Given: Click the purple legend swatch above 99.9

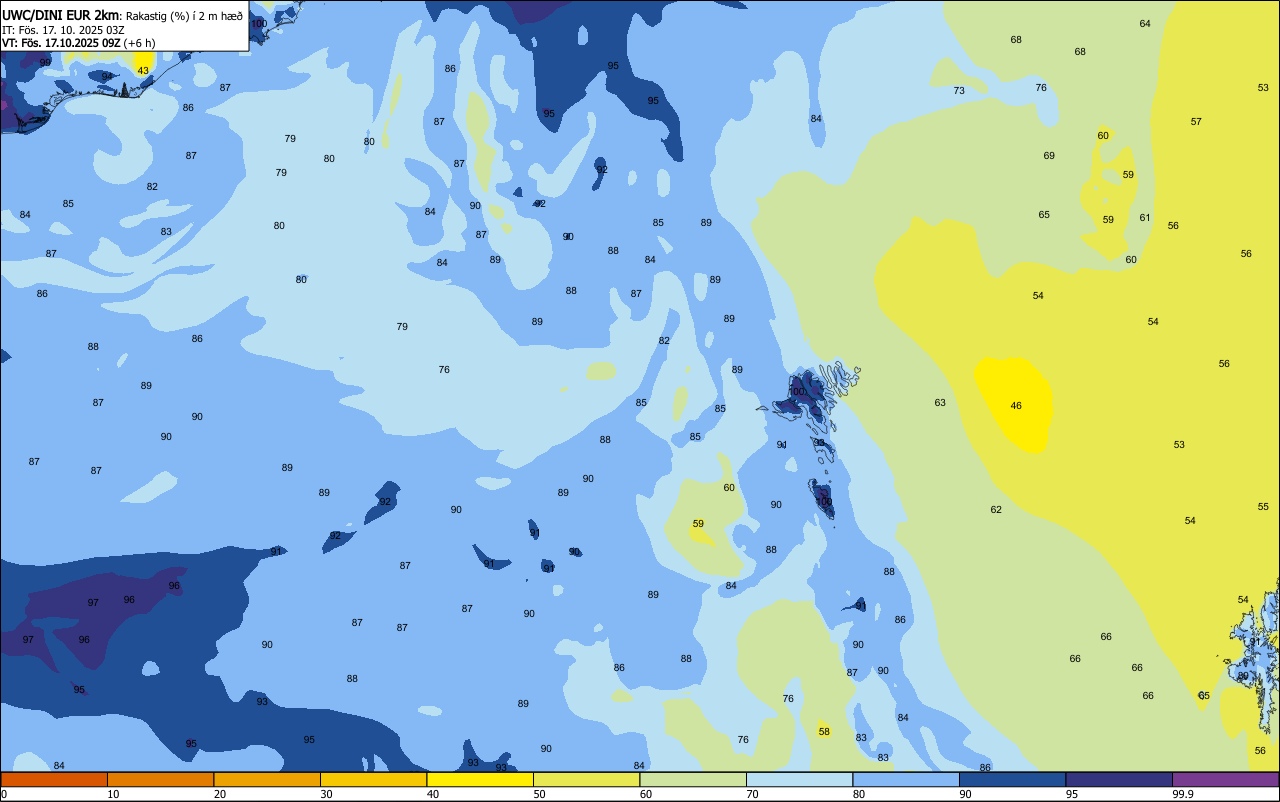Looking at the screenshot, I should (1225, 779).
